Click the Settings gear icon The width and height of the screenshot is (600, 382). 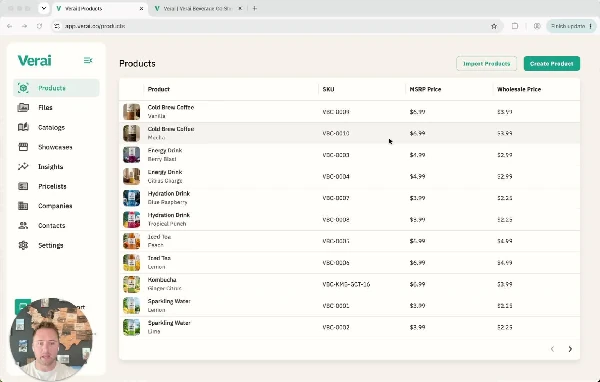pyautogui.click(x=23, y=245)
